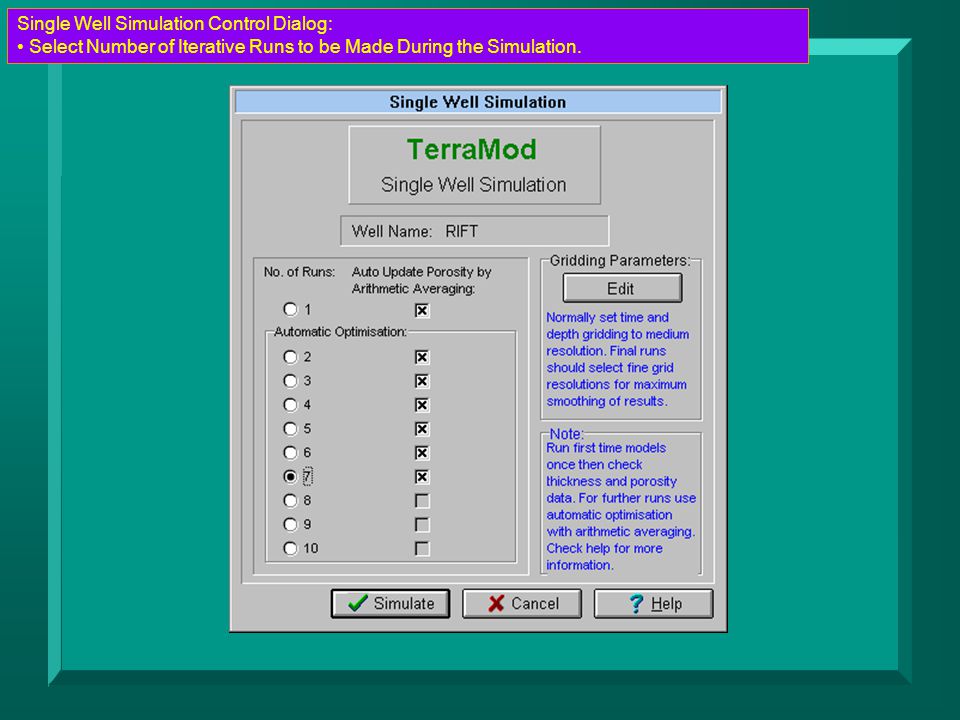Toggle averaging checkbox for run 6
This screenshot has height=720, width=960.
422,453
